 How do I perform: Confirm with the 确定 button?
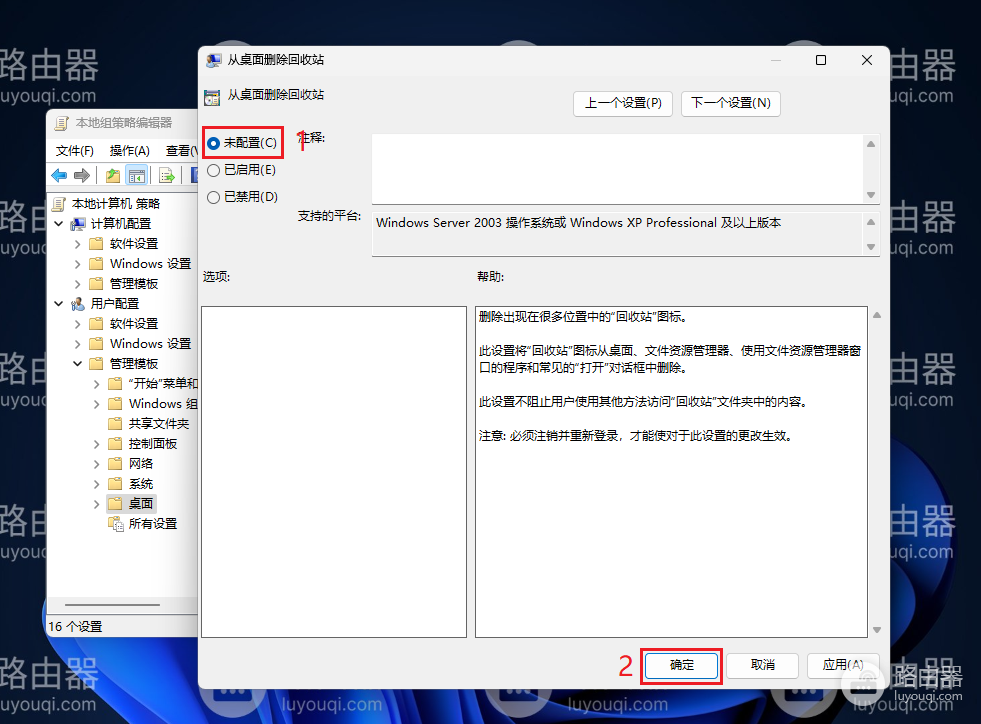681,665
